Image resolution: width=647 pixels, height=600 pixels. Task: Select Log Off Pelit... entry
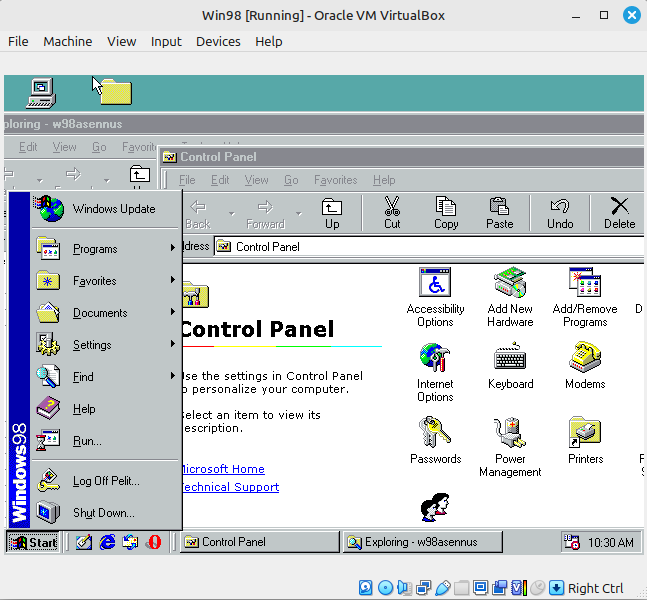click(106, 481)
